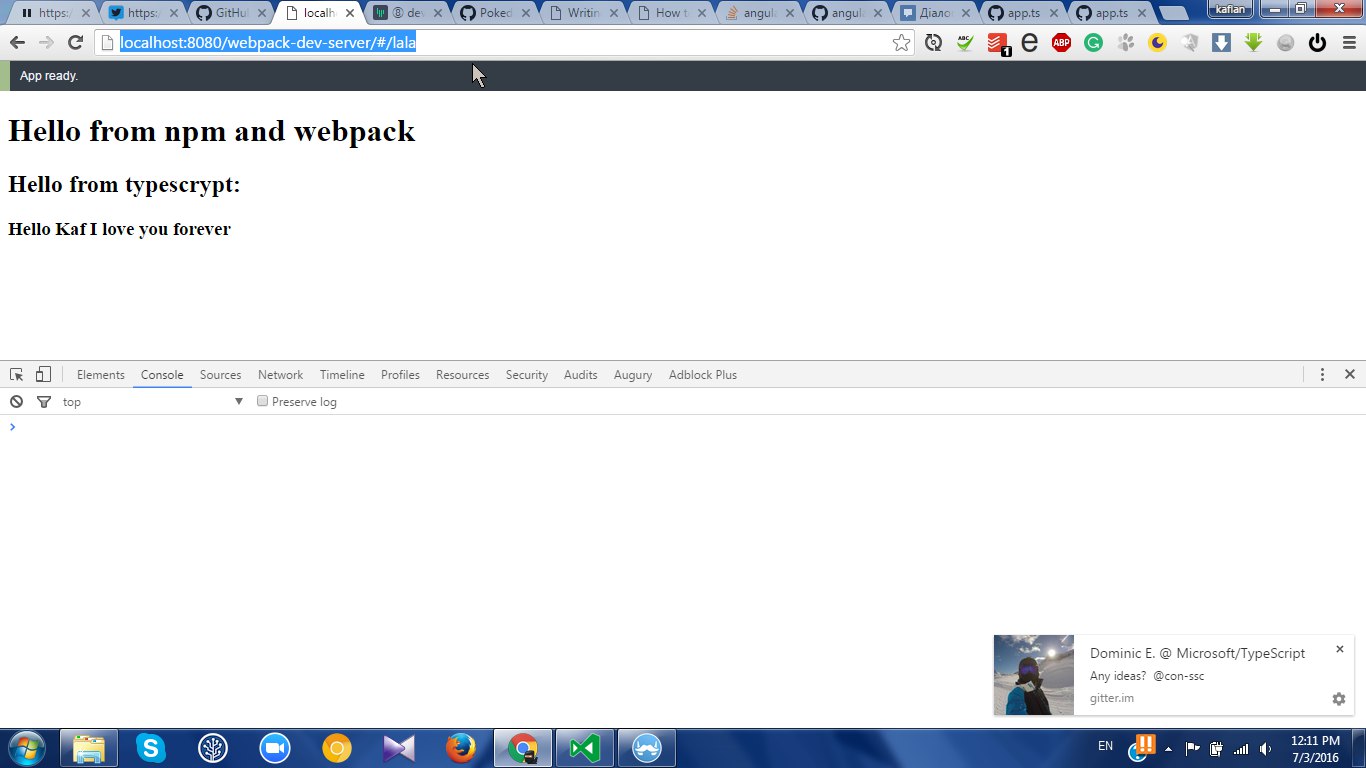The width and height of the screenshot is (1366, 768).
Task: Click the address bar URL field
Action: (504, 42)
